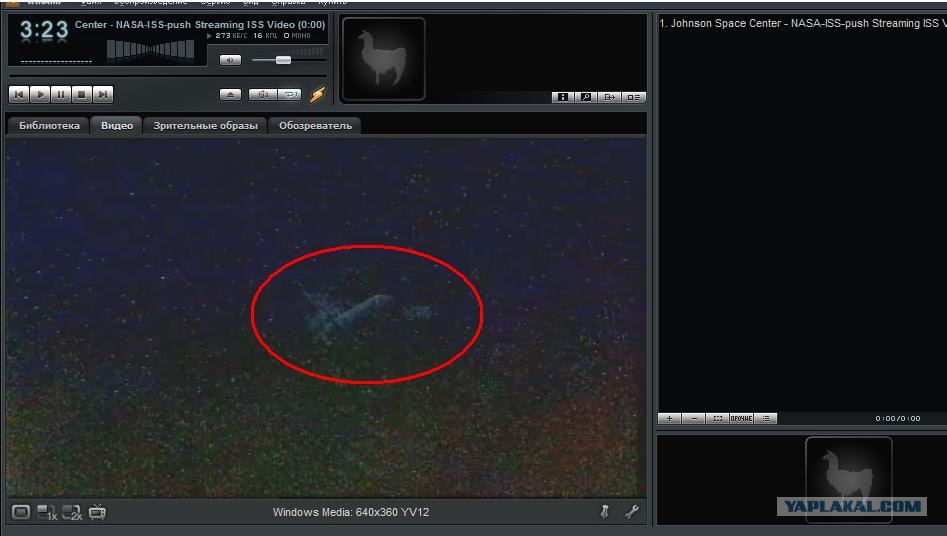Open the Обозреватель tab
947x536 pixels.
(x=315, y=126)
